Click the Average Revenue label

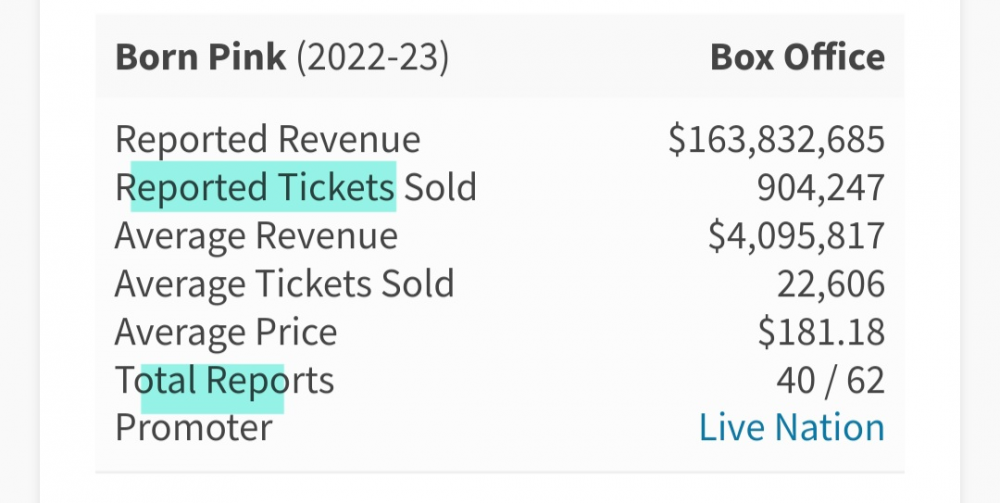point(256,236)
